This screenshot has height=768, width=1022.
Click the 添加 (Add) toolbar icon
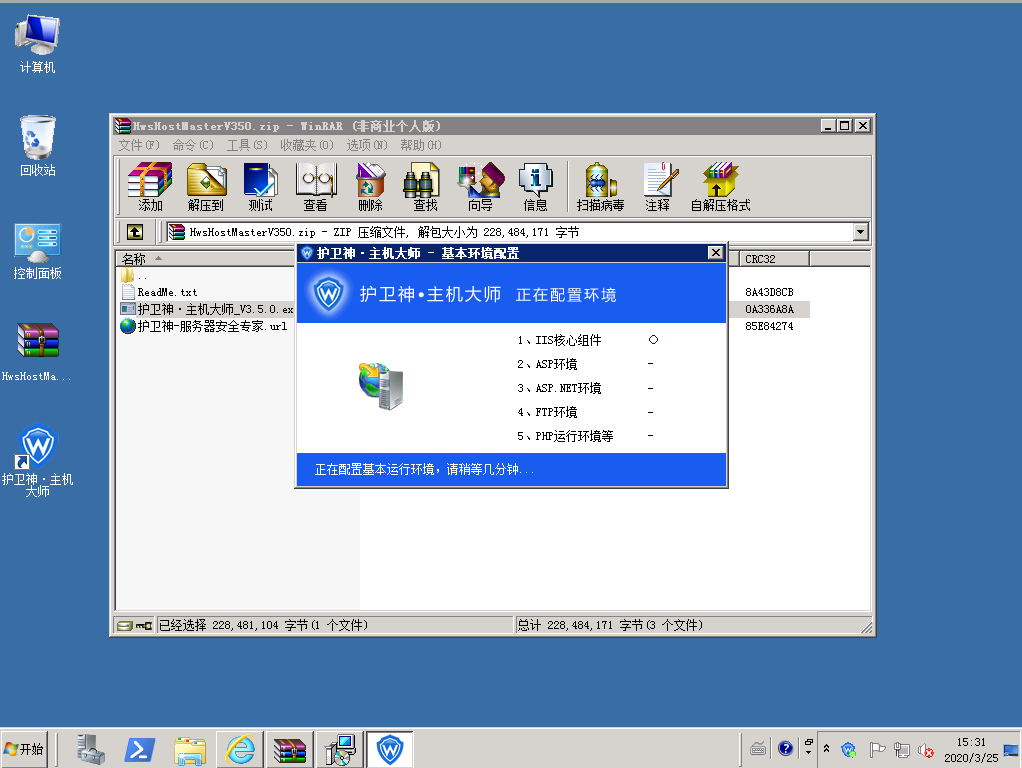(x=150, y=186)
